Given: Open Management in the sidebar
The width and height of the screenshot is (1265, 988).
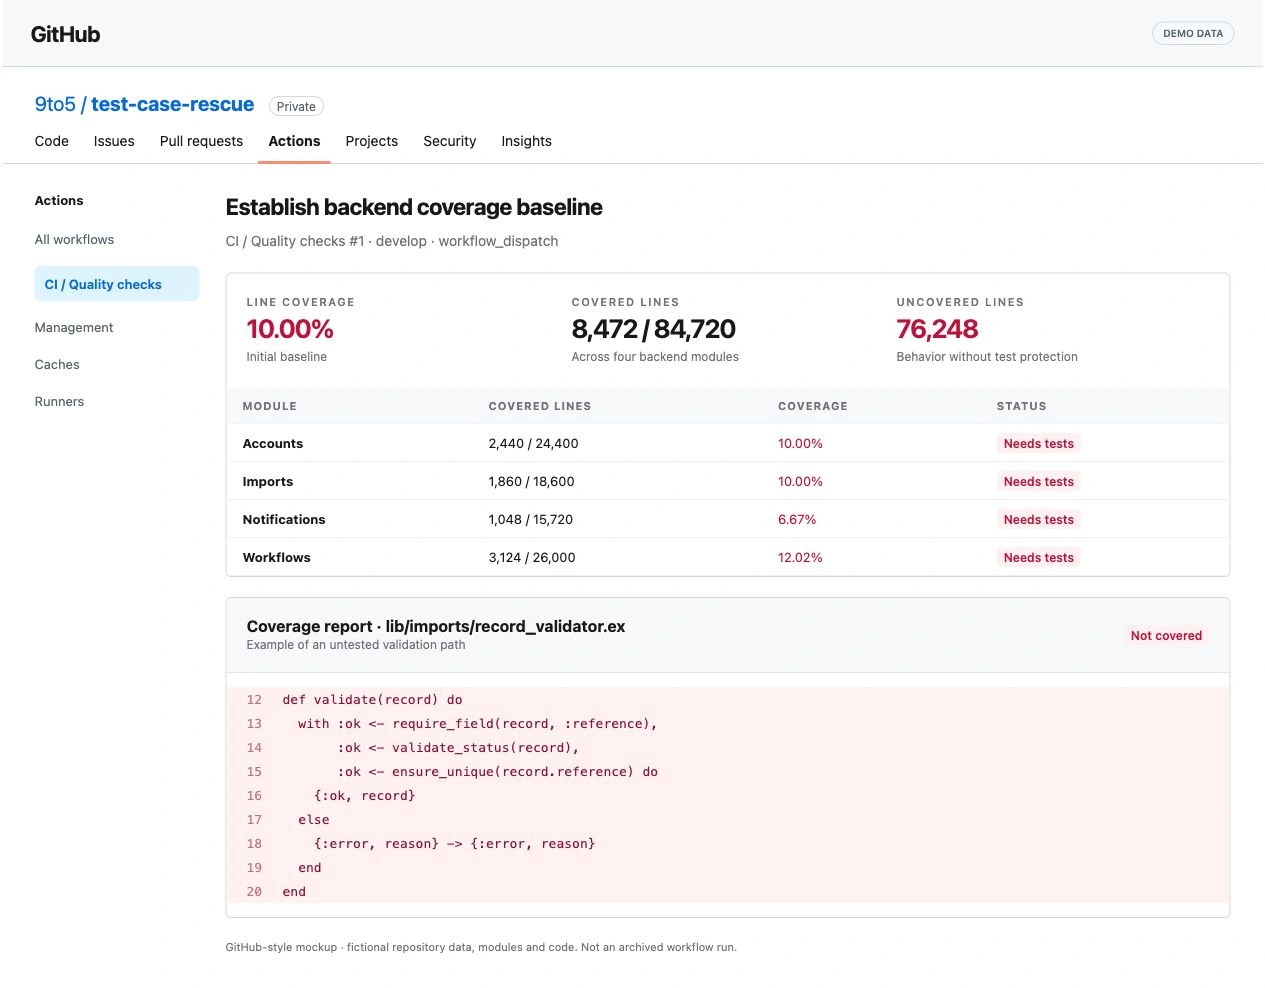Looking at the screenshot, I should 74,327.
